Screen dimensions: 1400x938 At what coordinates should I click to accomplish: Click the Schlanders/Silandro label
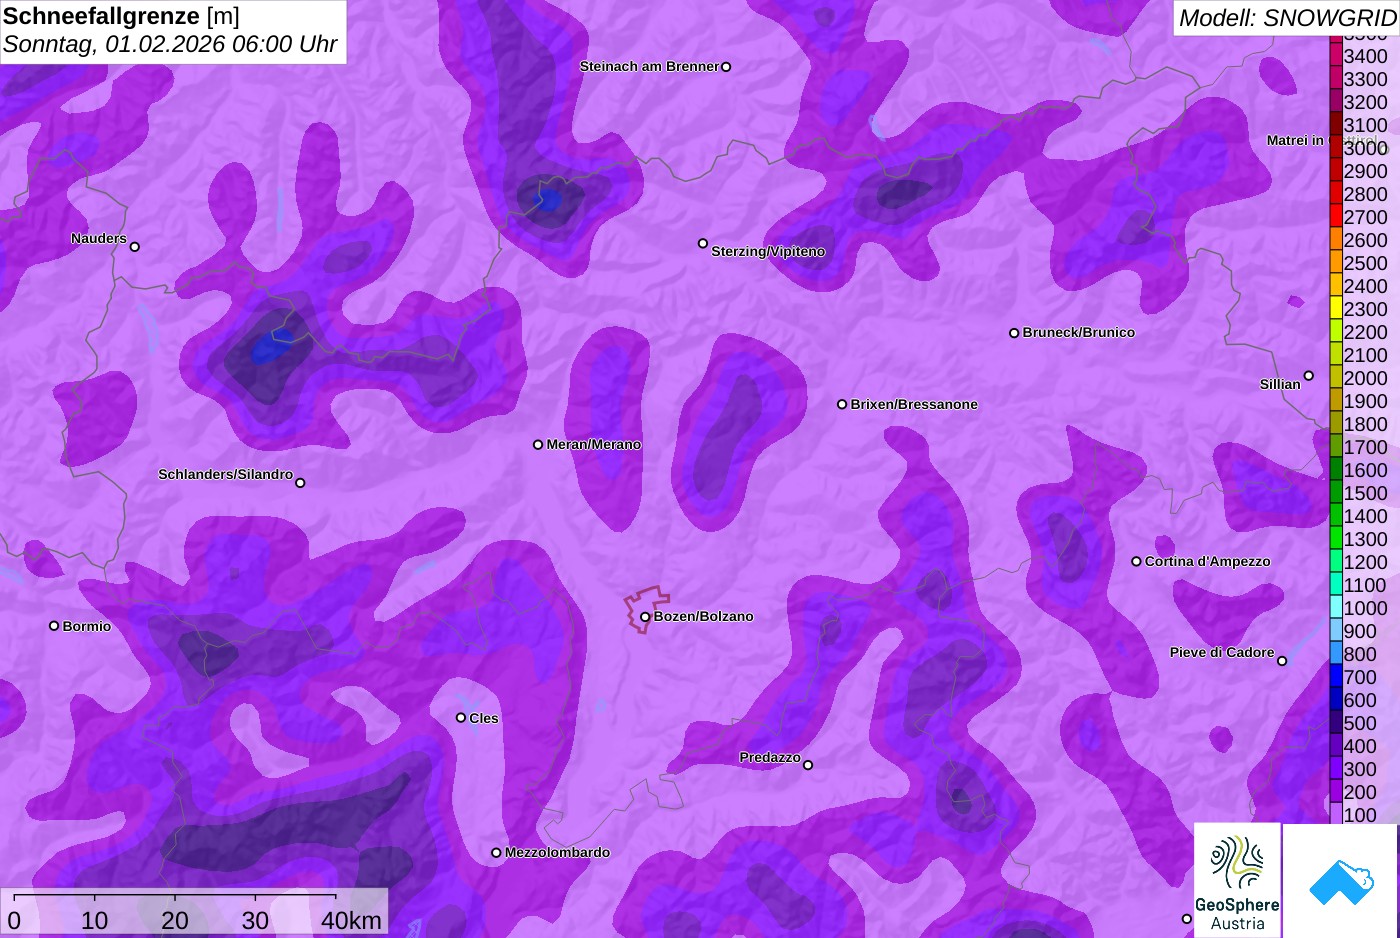(x=225, y=474)
